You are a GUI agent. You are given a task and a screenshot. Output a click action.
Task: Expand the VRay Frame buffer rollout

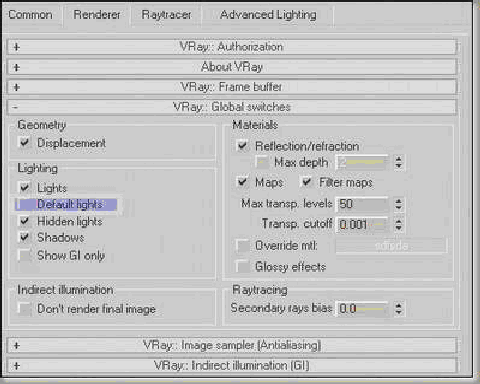[x=232, y=87]
